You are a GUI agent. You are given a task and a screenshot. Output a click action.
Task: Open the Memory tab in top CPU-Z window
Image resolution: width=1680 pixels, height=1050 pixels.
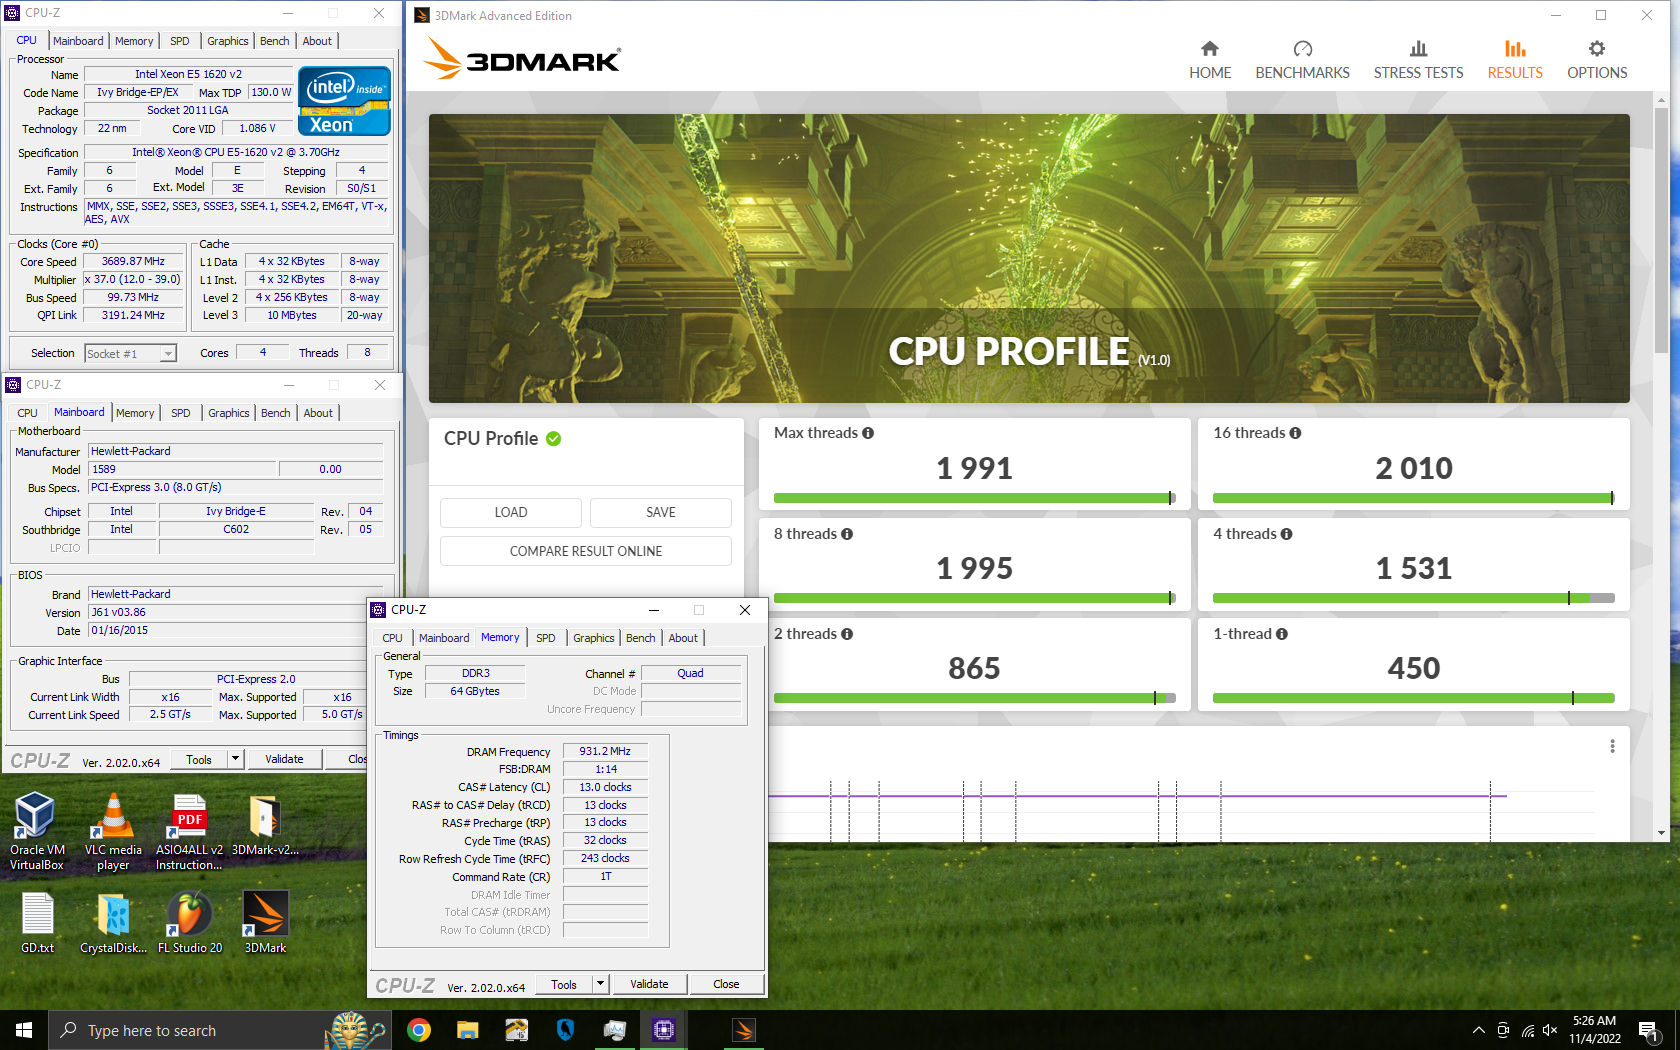pyautogui.click(x=134, y=41)
